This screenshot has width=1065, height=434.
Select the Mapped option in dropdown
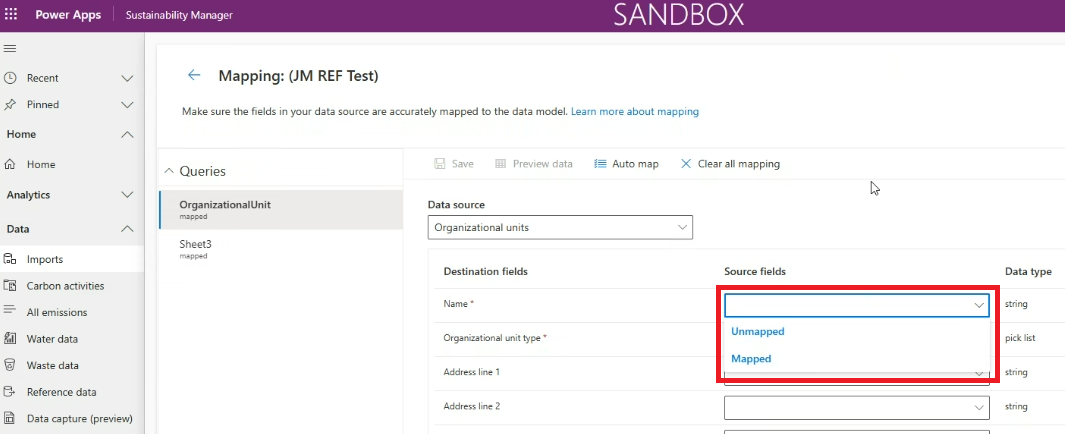tap(751, 359)
